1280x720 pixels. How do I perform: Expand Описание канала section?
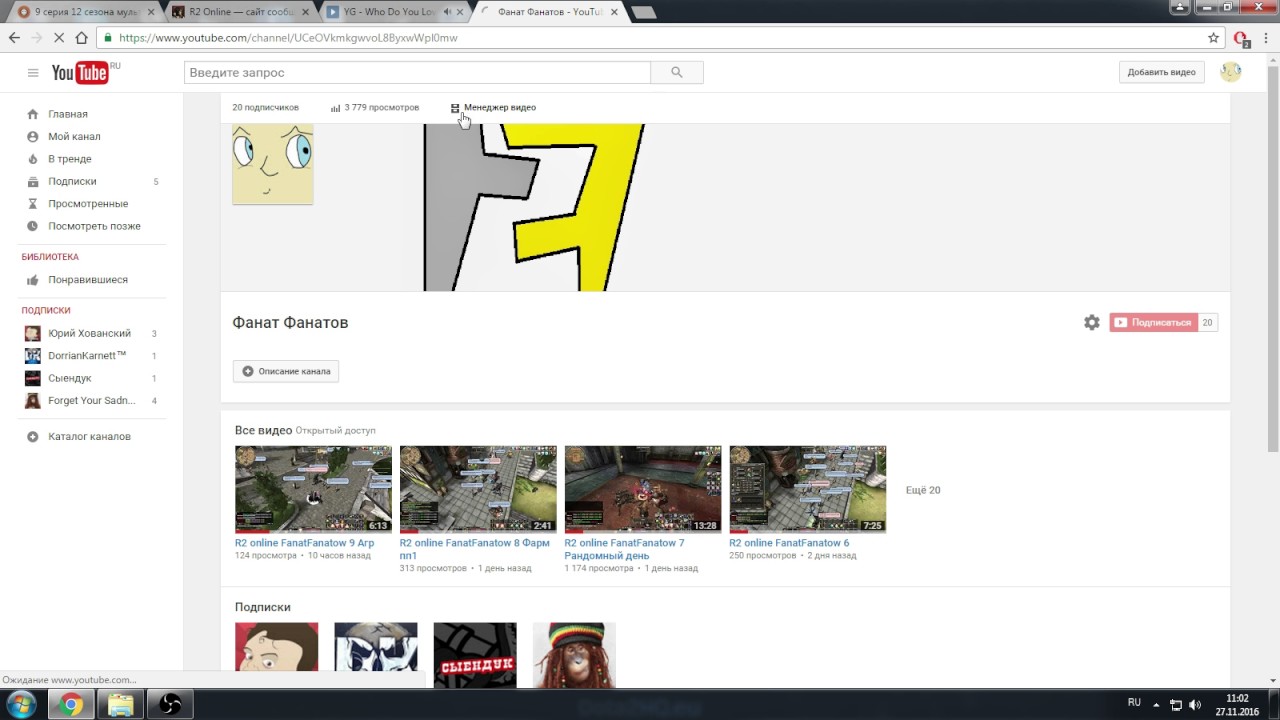[x=286, y=371]
